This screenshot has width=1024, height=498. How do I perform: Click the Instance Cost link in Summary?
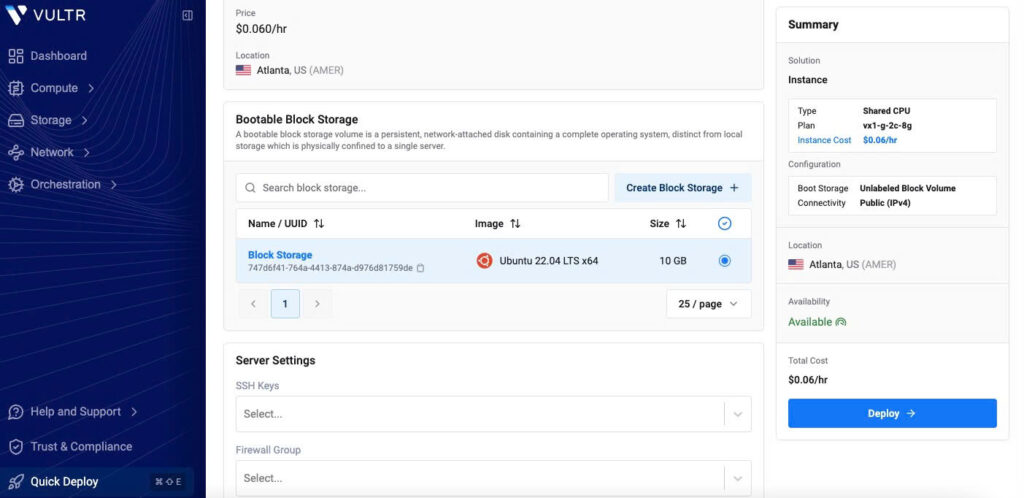[824, 140]
